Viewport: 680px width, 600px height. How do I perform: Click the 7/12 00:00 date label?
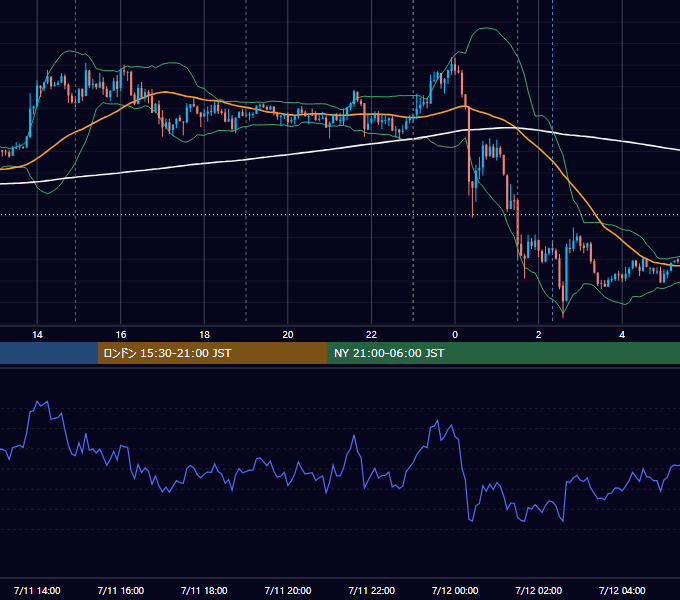(455, 590)
